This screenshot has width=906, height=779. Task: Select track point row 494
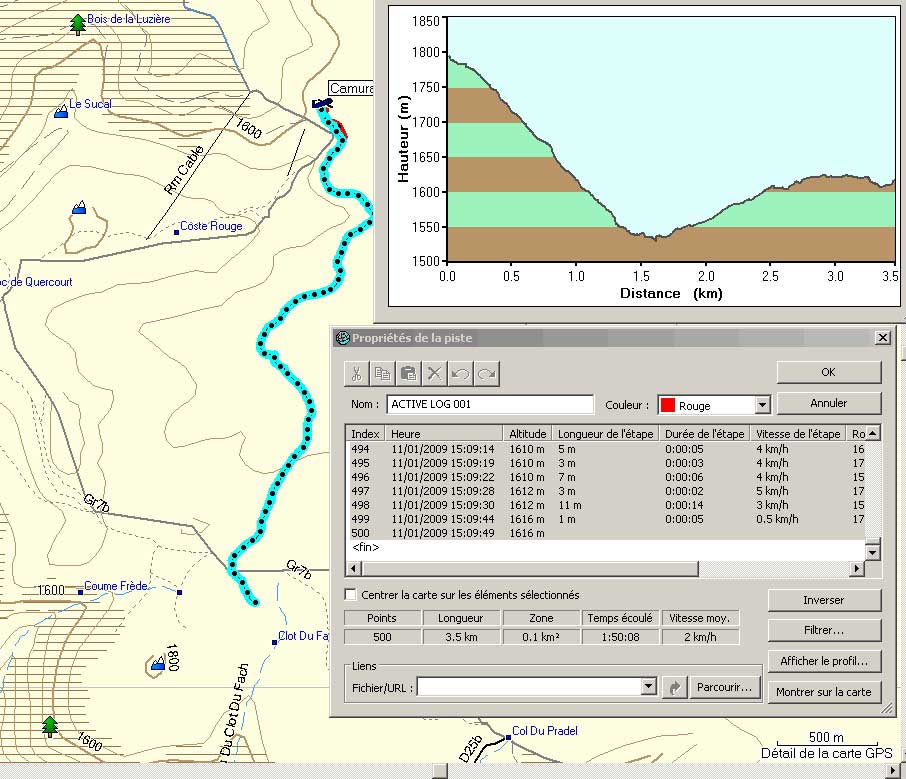(x=606, y=449)
